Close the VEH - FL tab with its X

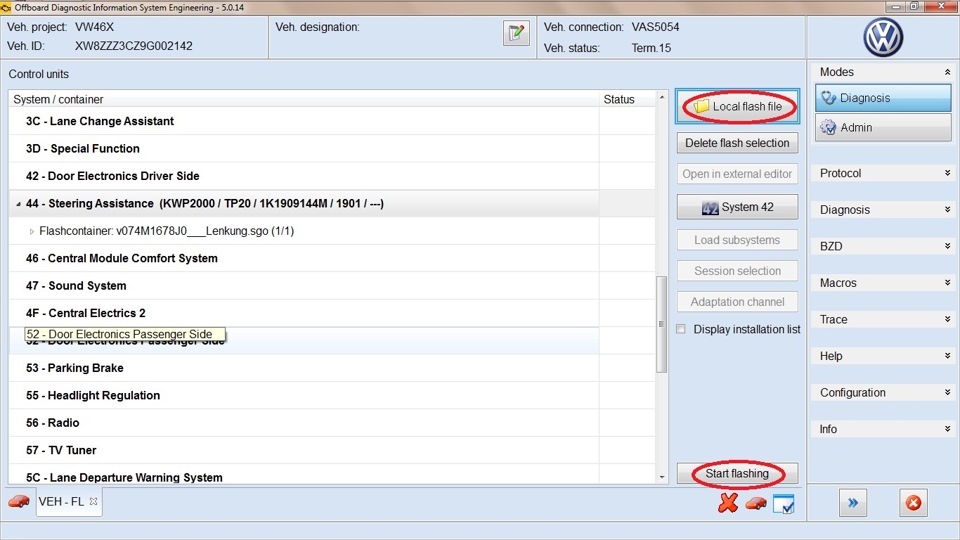coord(94,501)
